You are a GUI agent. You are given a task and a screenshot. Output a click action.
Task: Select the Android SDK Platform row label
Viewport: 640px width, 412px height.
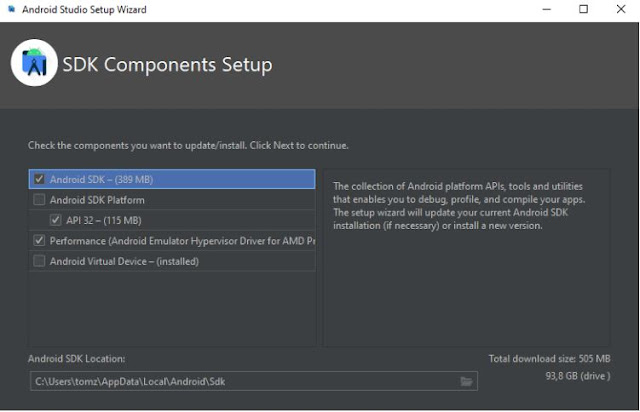point(97,200)
